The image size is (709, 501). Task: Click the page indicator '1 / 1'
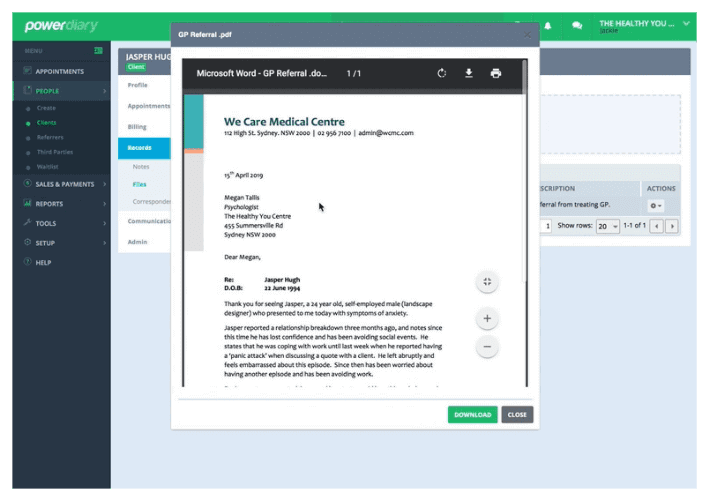tap(354, 74)
